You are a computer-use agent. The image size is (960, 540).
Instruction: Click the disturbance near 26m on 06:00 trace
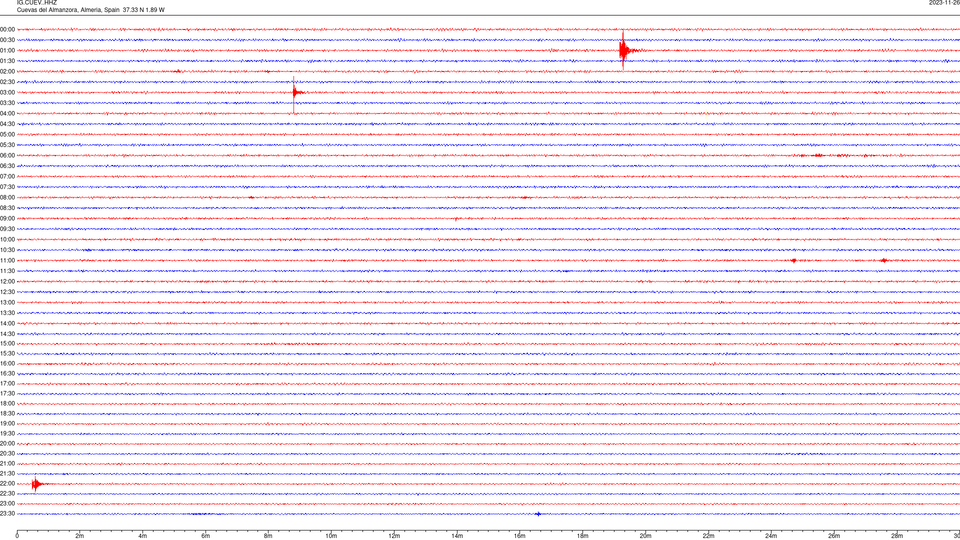819,156
